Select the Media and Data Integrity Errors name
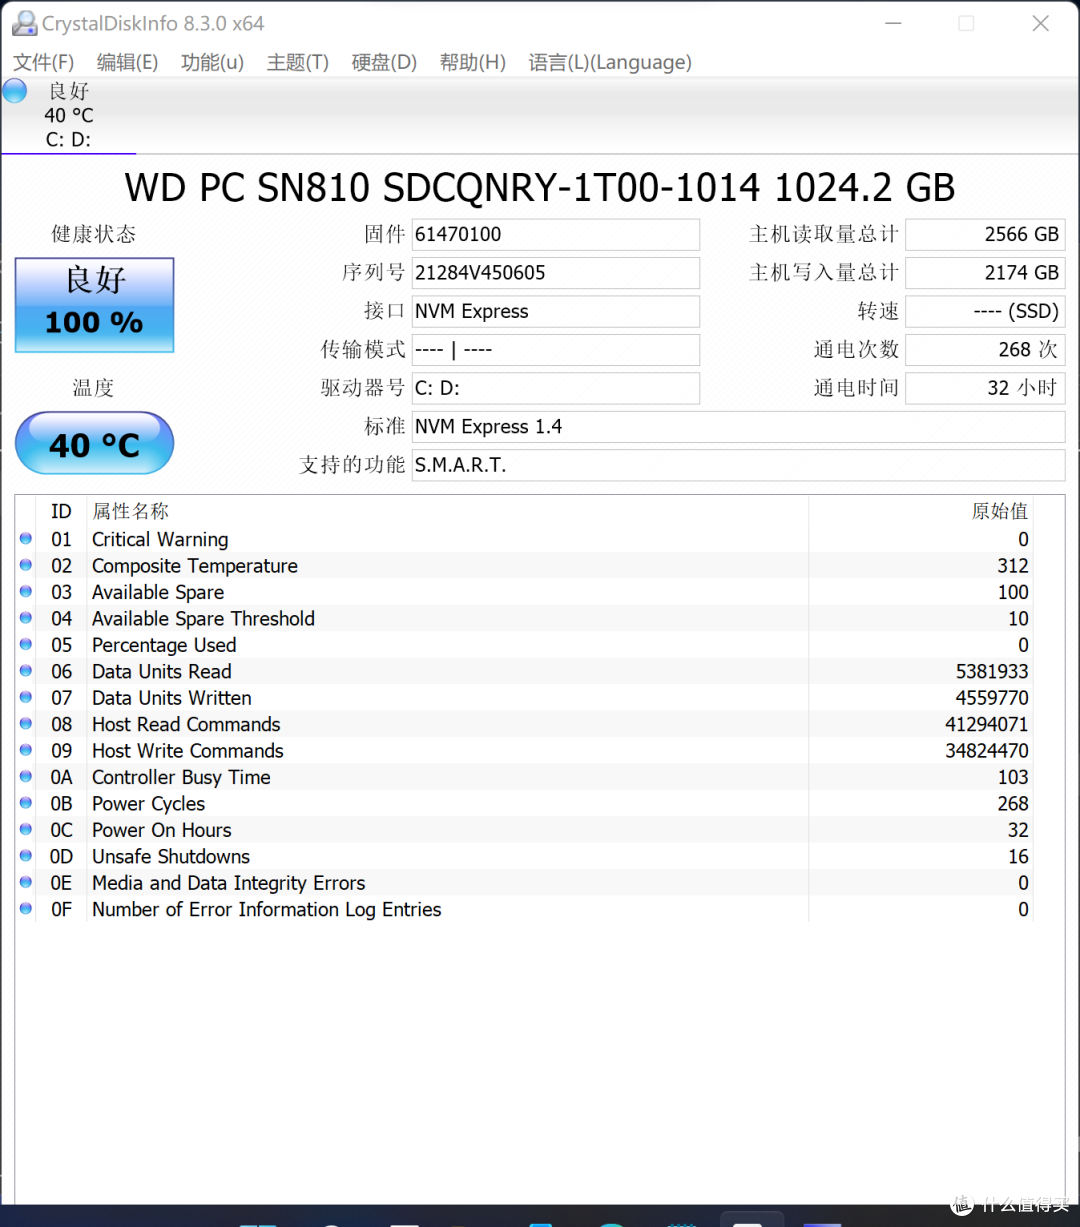This screenshot has width=1080, height=1227. pyautogui.click(x=229, y=884)
